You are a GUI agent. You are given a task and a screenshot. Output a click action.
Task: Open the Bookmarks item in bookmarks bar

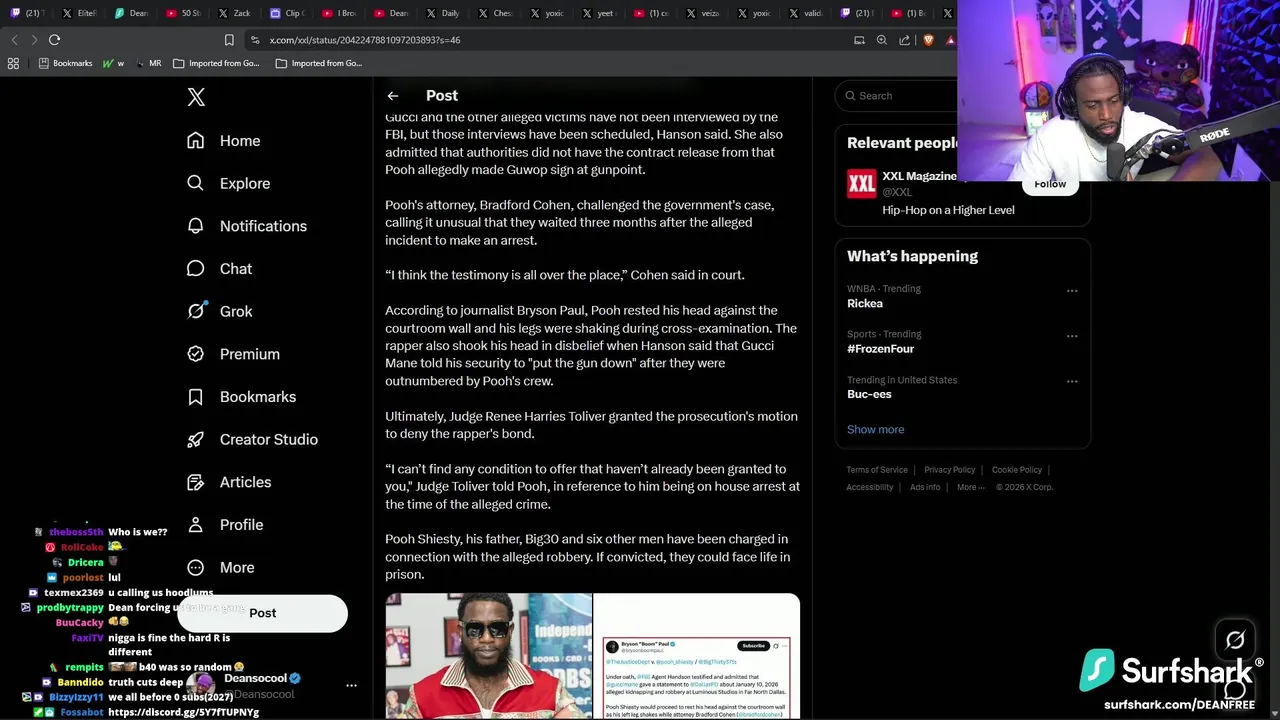[x=66, y=63]
